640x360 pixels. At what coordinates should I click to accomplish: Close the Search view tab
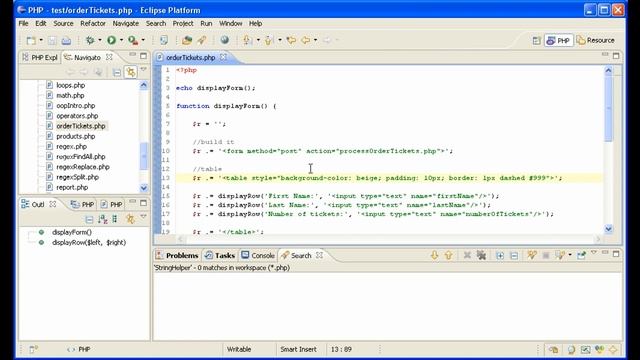[x=320, y=255]
